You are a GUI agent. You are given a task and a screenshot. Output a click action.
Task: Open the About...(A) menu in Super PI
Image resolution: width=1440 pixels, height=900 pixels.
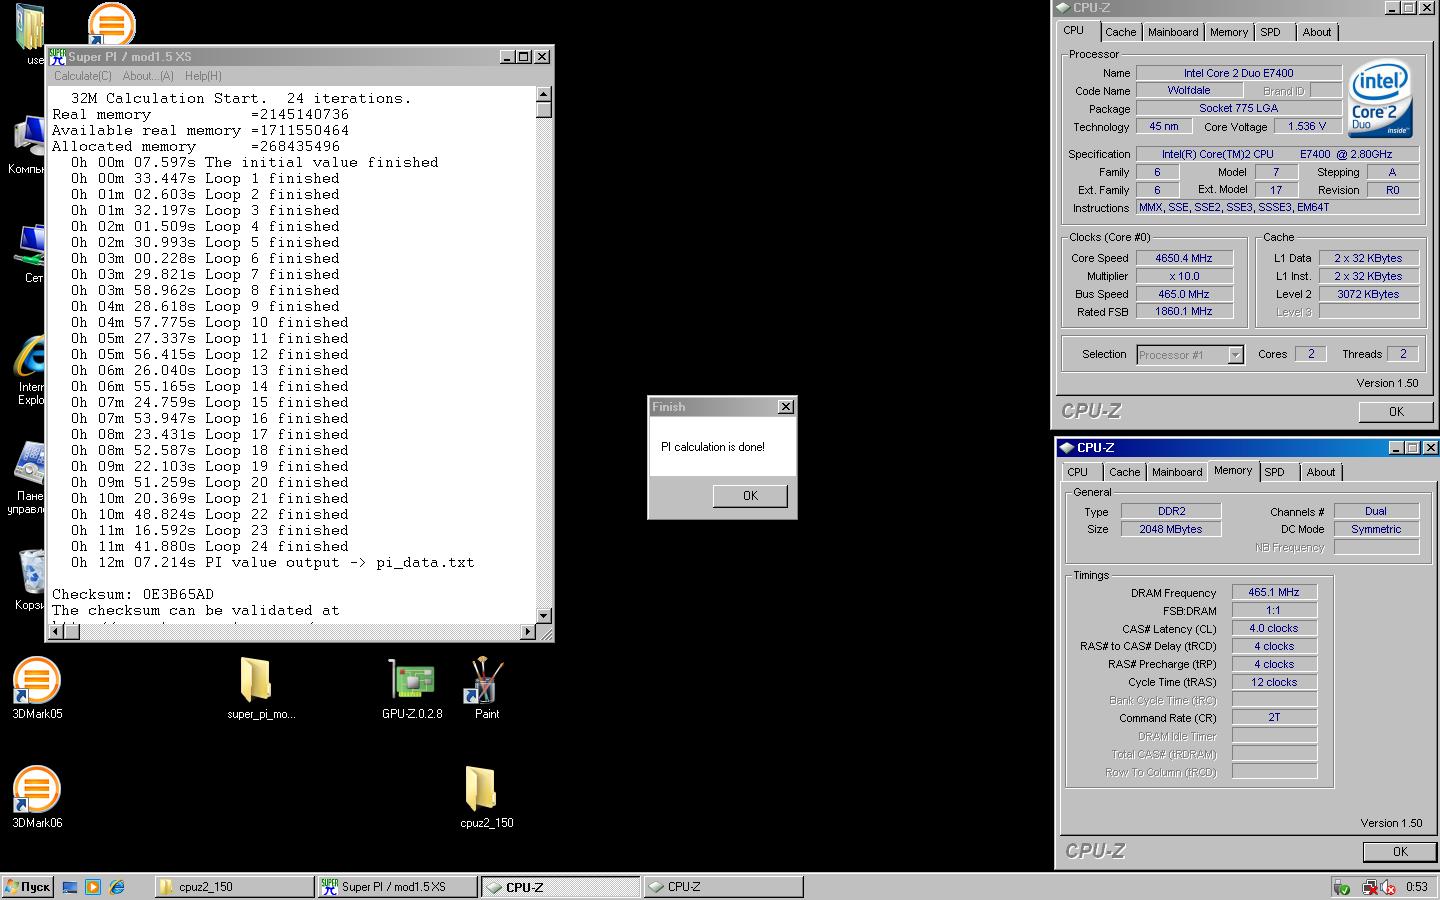point(148,76)
